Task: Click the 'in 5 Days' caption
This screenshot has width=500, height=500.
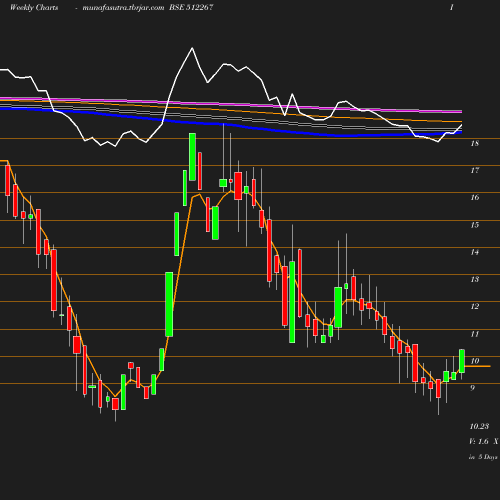Action: pyautogui.click(x=483, y=457)
